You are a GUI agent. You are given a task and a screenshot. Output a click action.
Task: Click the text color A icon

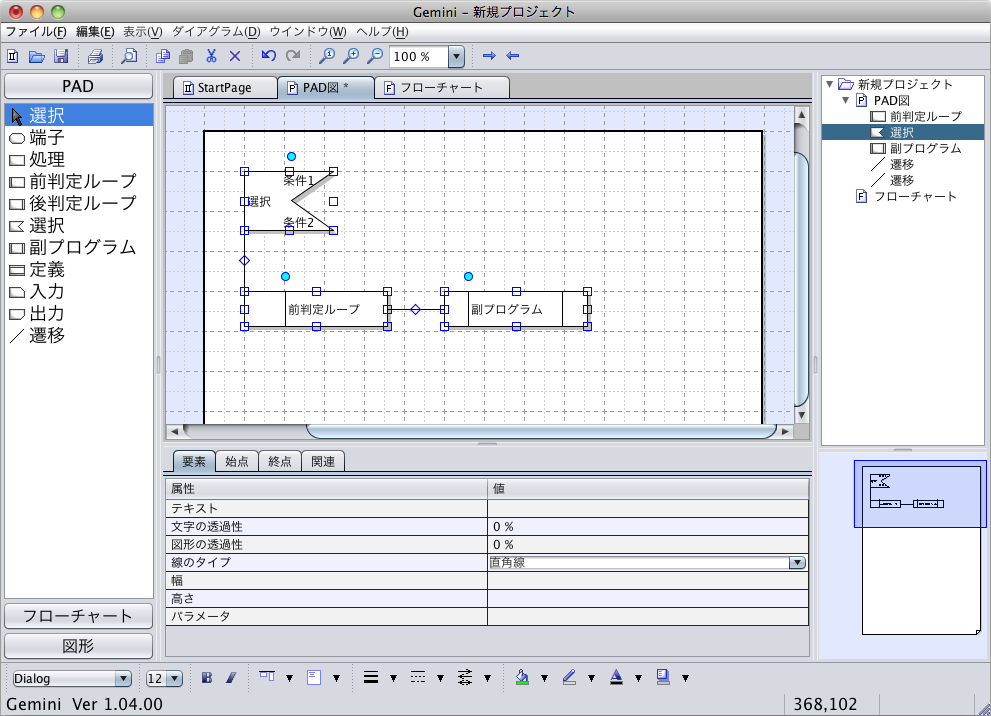coord(616,677)
